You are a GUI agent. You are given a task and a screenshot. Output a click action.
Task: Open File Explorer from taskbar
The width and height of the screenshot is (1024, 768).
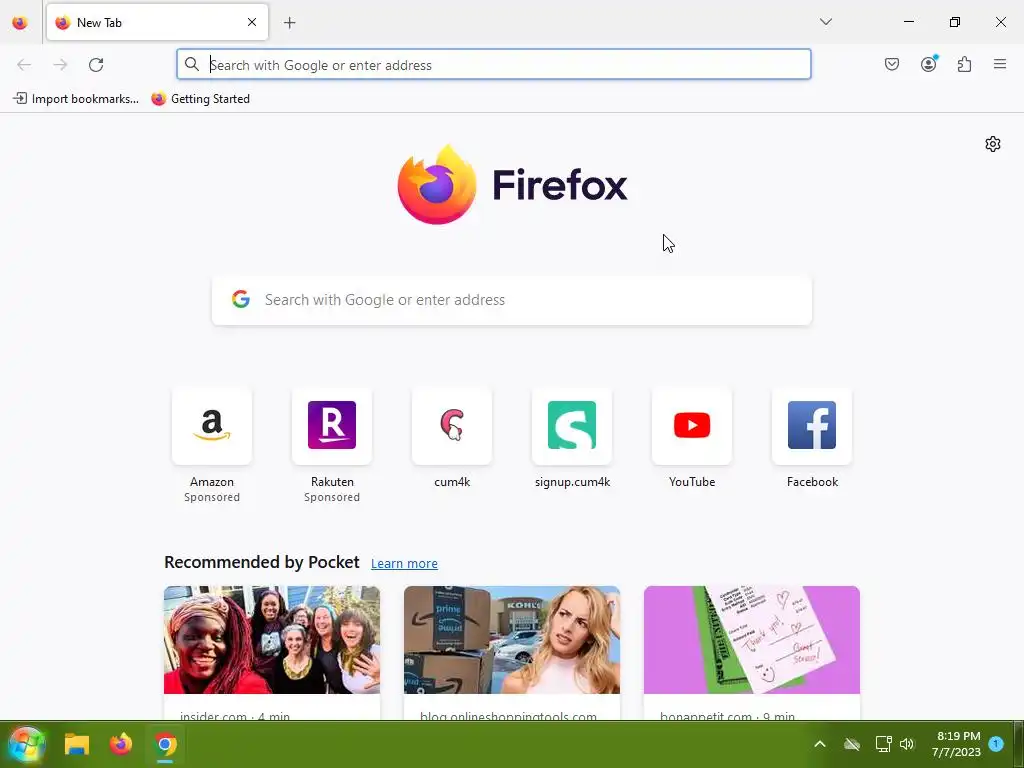click(76, 744)
